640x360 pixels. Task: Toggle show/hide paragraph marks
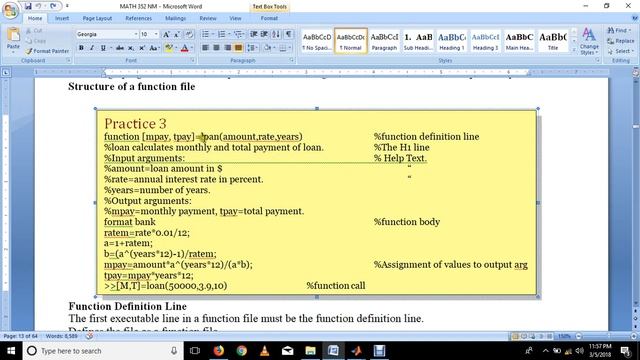(288, 35)
